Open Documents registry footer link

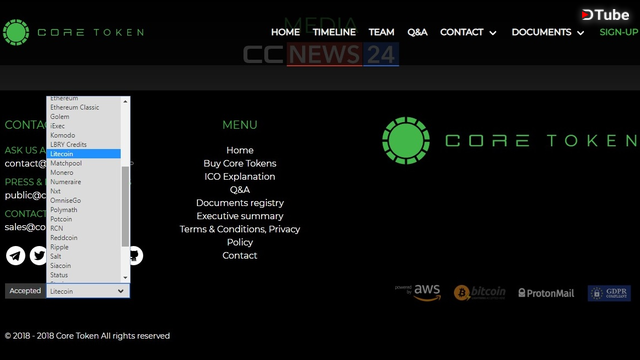pos(240,203)
